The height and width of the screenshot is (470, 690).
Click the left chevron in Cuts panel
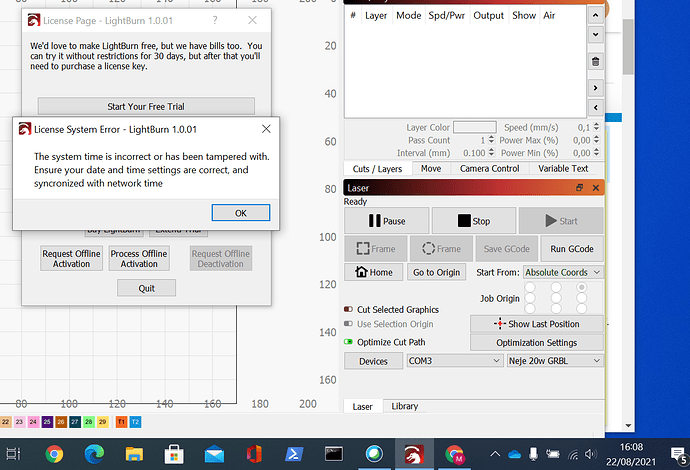[595, 107]
